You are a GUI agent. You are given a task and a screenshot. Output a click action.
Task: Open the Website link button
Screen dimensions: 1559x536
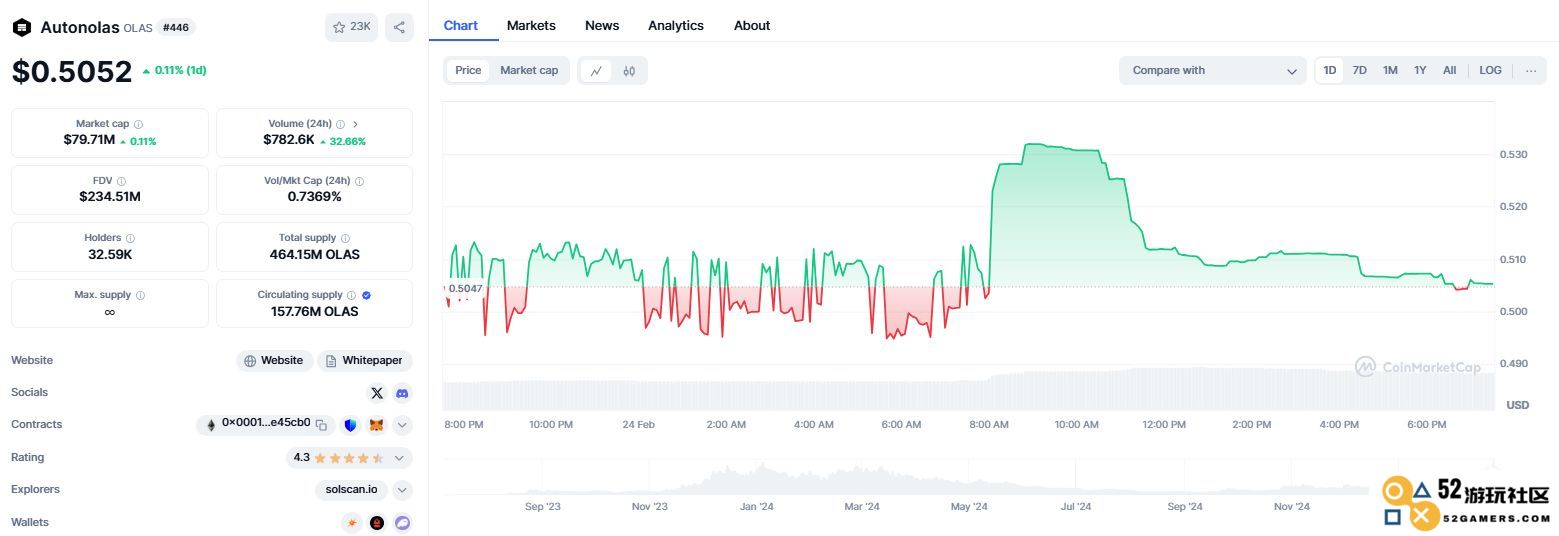(274, 361)
